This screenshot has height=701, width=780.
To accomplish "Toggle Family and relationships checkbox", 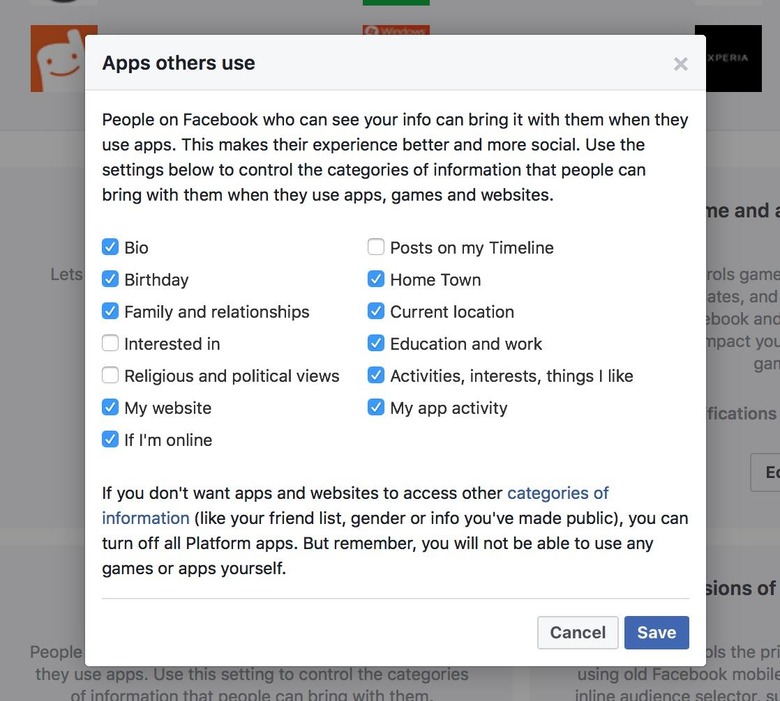I will pyautogui.click(x=110, y=312).
